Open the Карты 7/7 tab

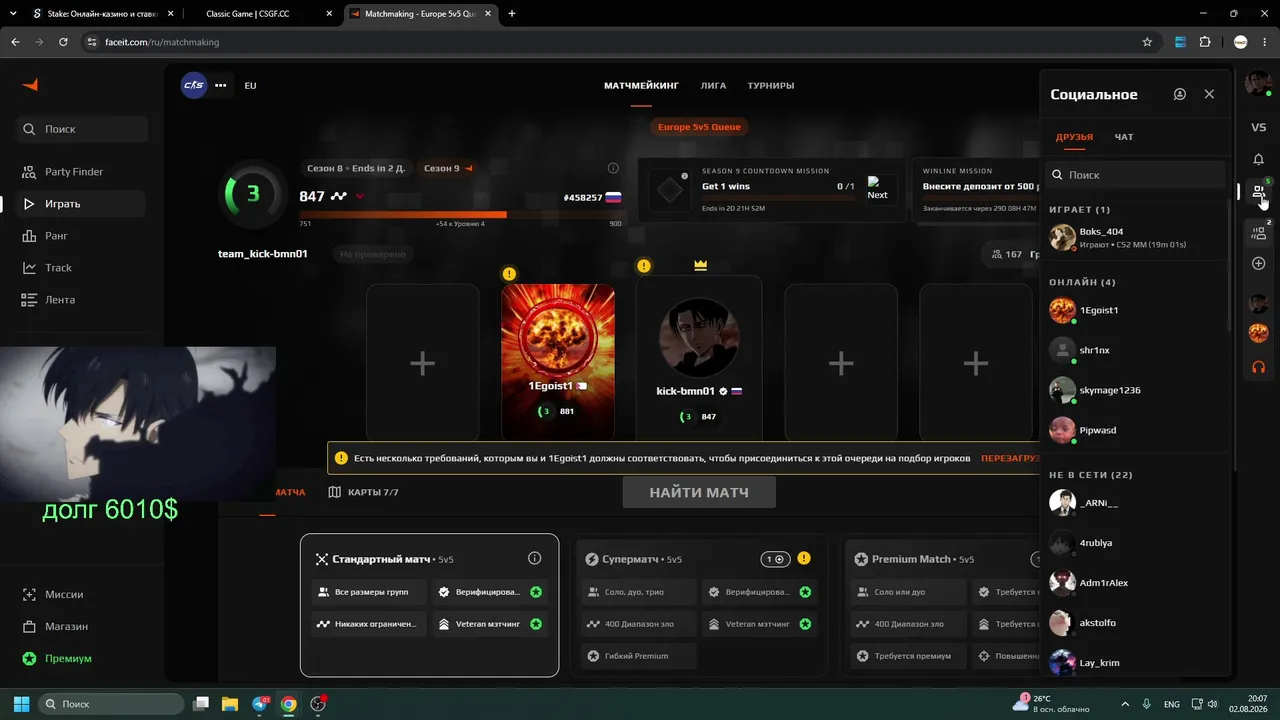(364, 492)
